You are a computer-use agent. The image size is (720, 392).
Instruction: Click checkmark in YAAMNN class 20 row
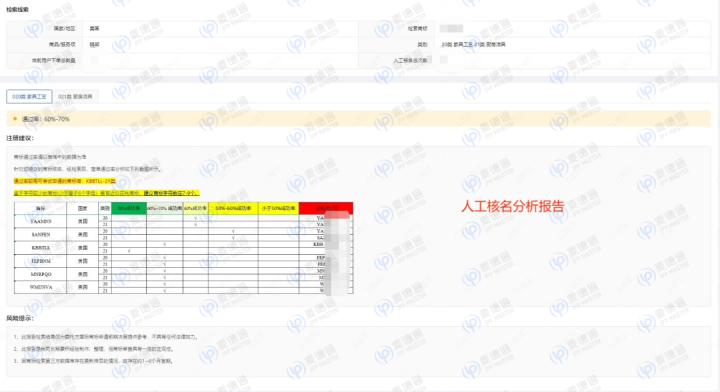[x=196, y=218]
